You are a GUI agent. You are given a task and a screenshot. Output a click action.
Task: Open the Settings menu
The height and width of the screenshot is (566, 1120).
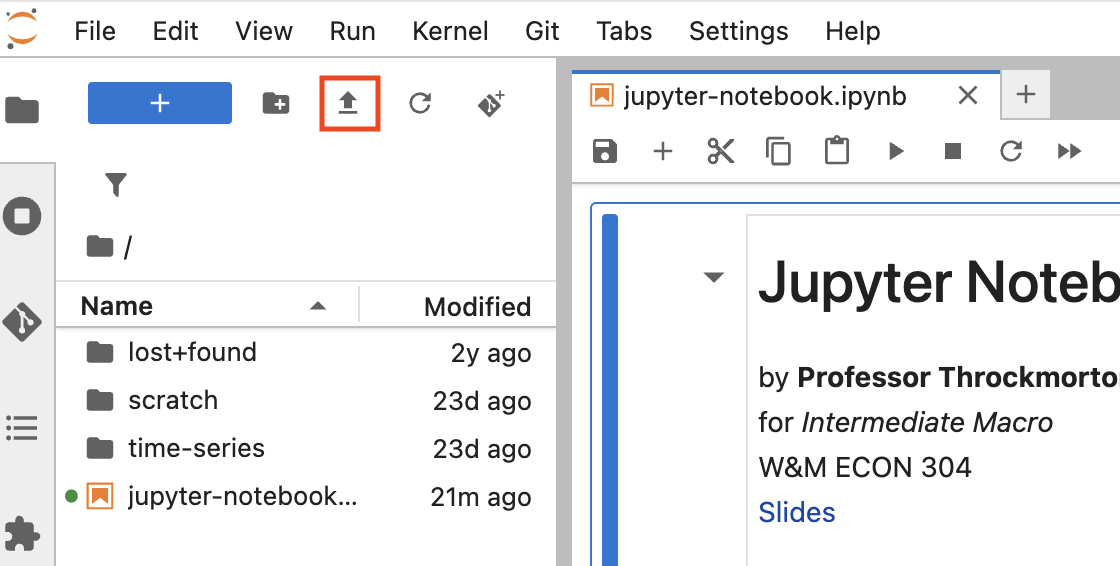(x=739, y=31)
